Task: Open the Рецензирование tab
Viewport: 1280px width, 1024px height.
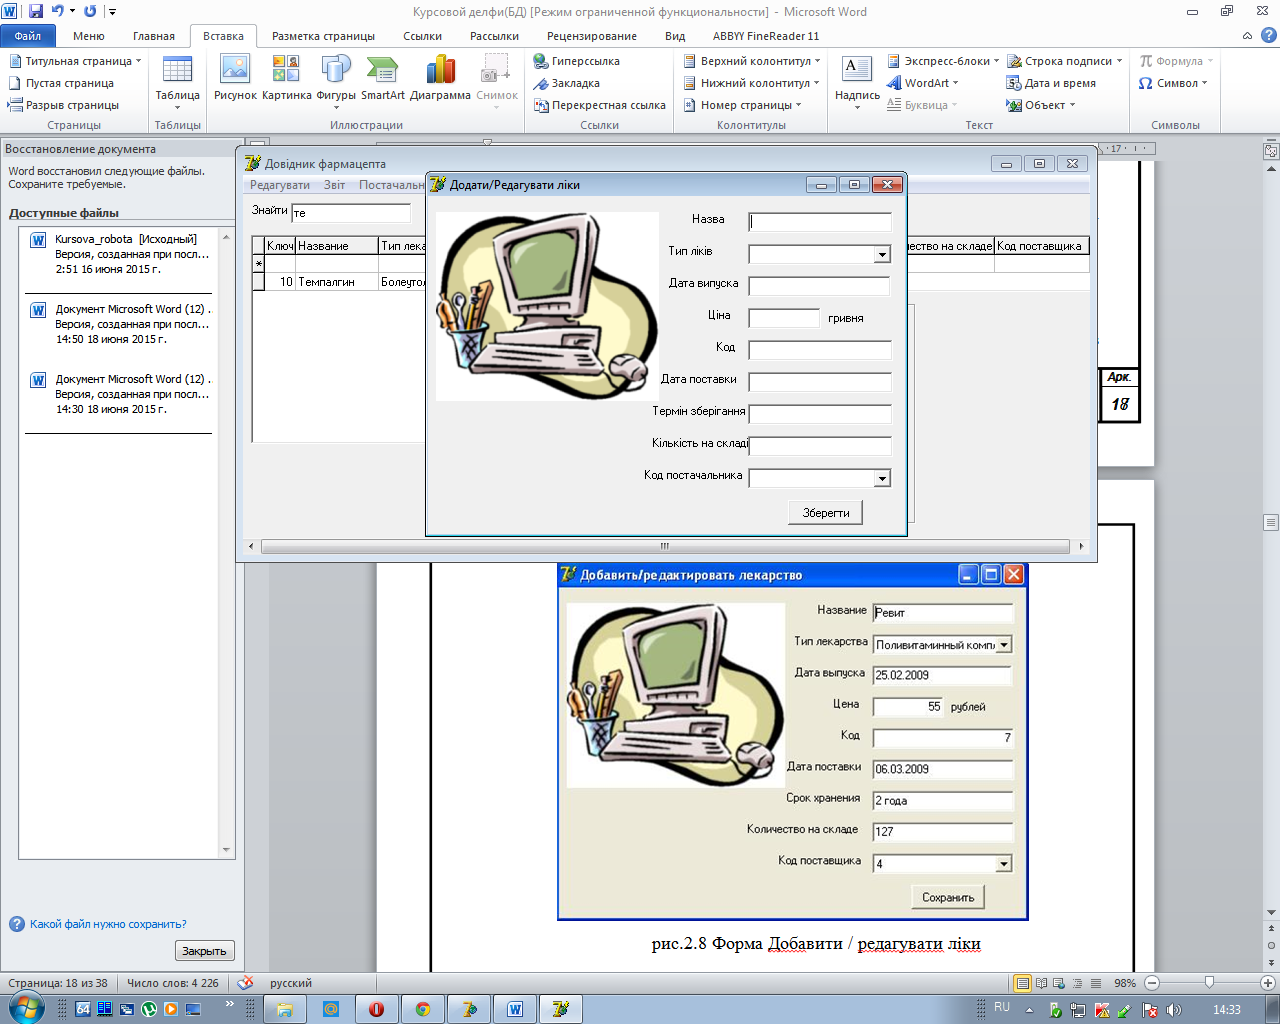Action: [x=592, y=36]
